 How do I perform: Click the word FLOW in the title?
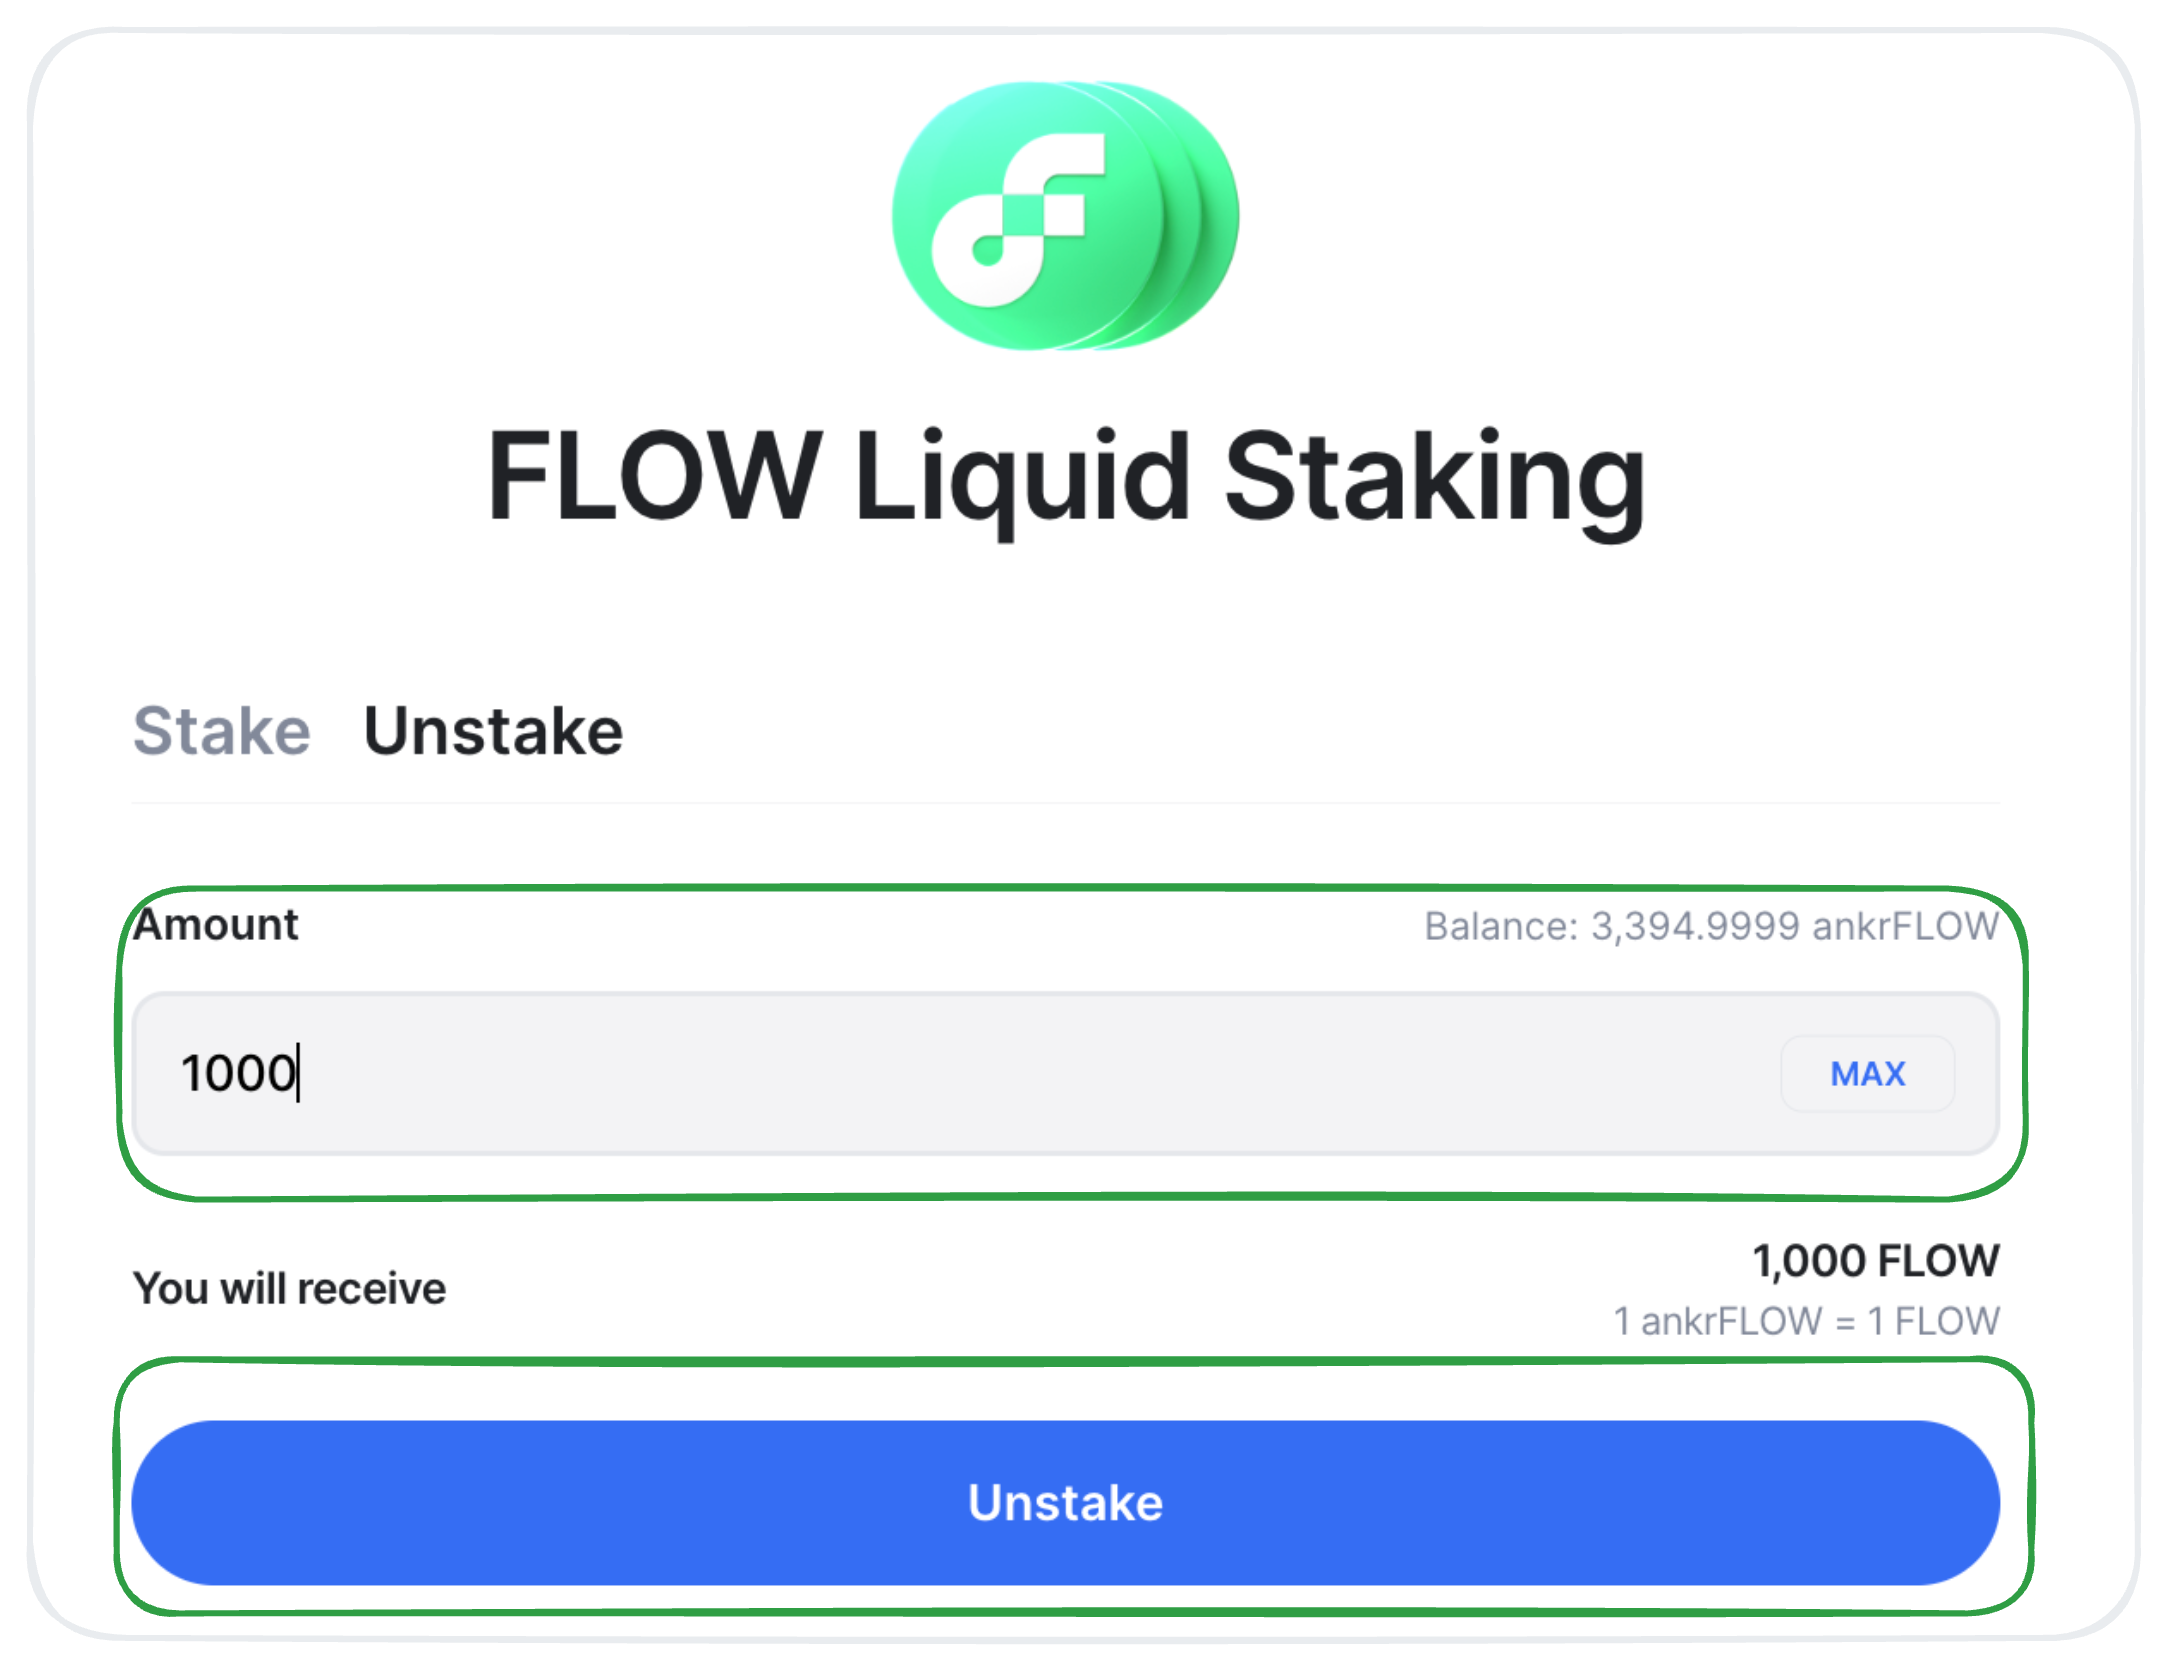[655, 475]
